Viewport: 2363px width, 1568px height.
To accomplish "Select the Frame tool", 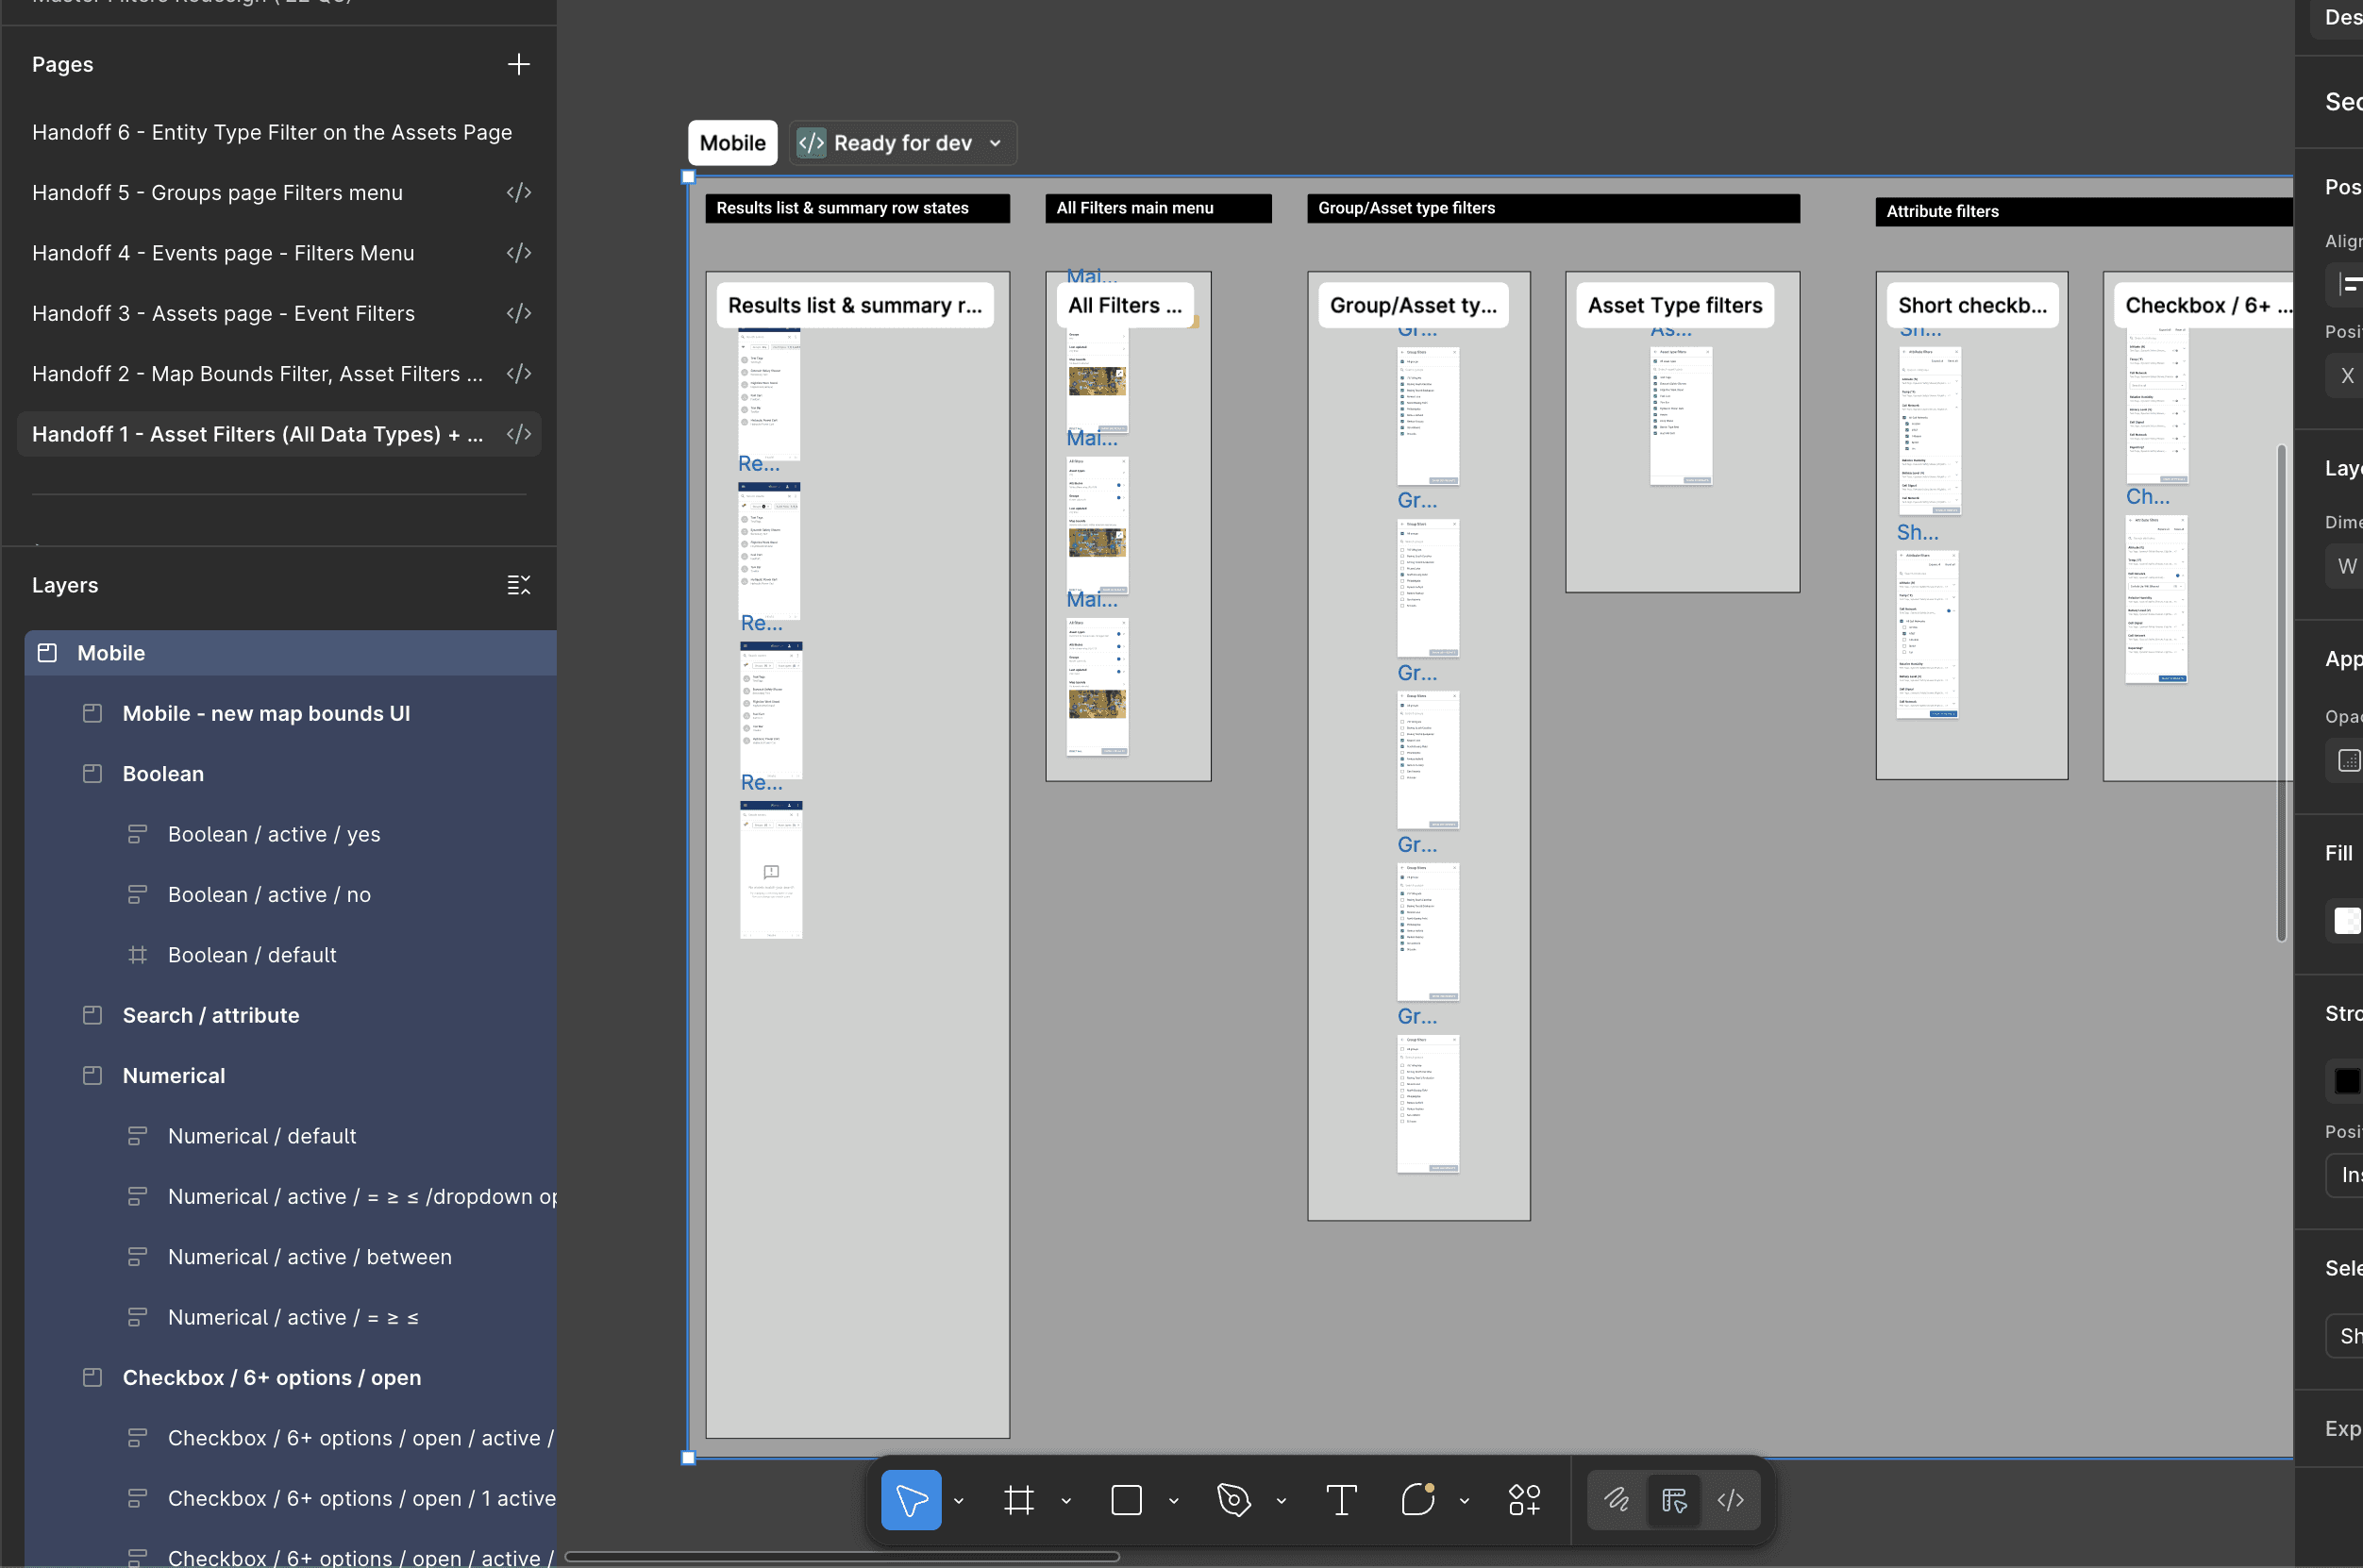I will pos(1018,1499).
